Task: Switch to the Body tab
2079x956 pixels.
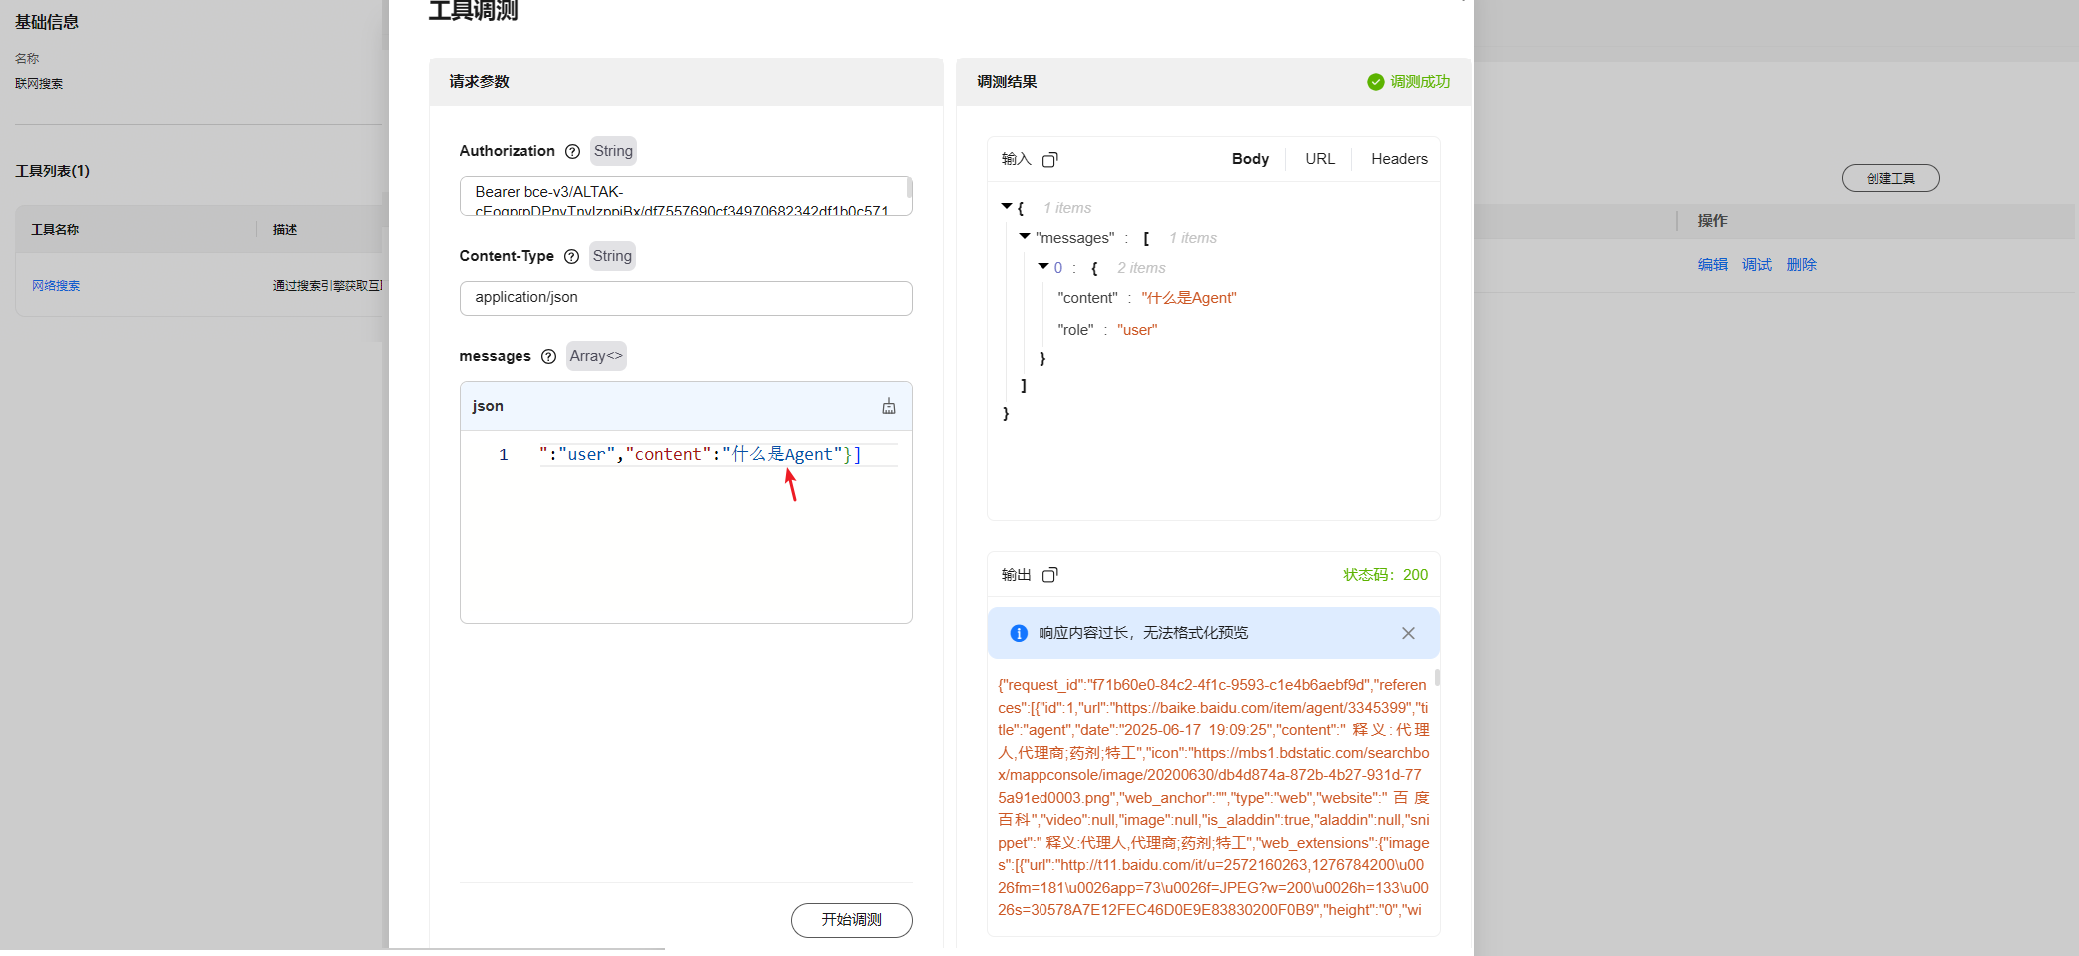Action: pos(1250,159)
